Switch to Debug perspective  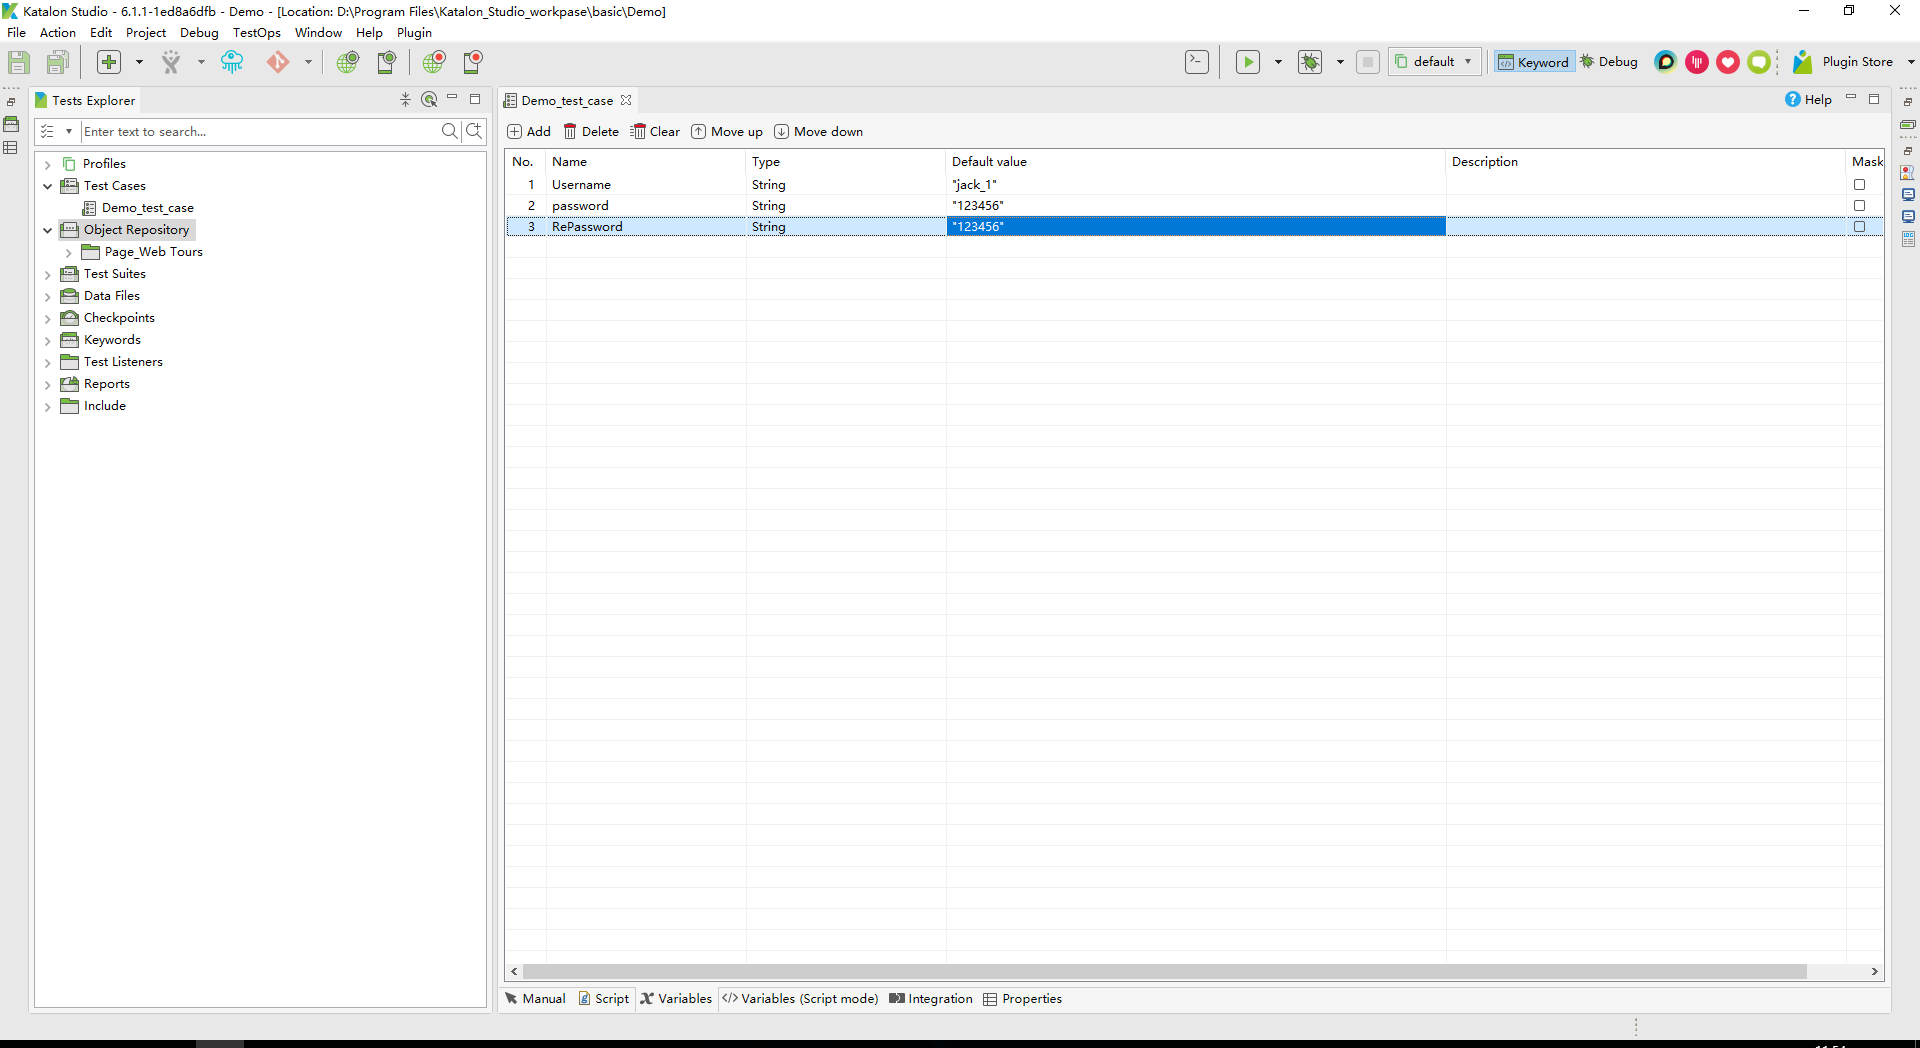click(x=1609, y=62)
